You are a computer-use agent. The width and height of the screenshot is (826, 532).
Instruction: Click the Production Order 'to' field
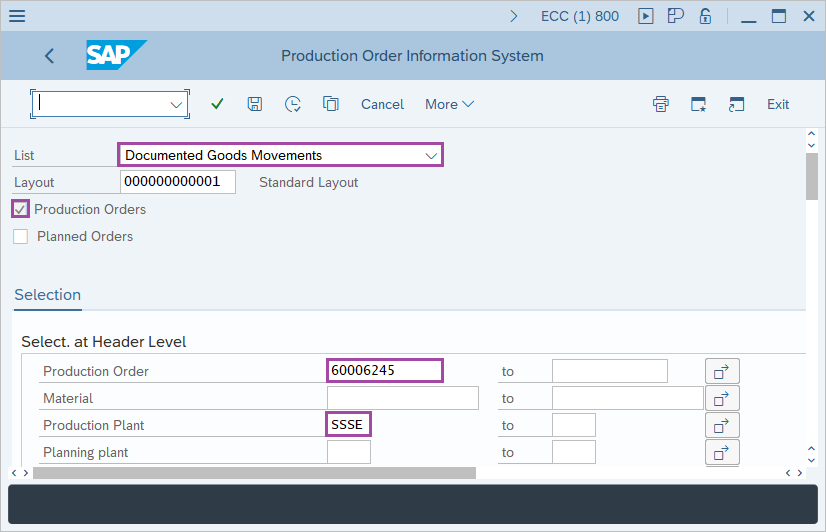pyautogui.click(x=609, y=371)
